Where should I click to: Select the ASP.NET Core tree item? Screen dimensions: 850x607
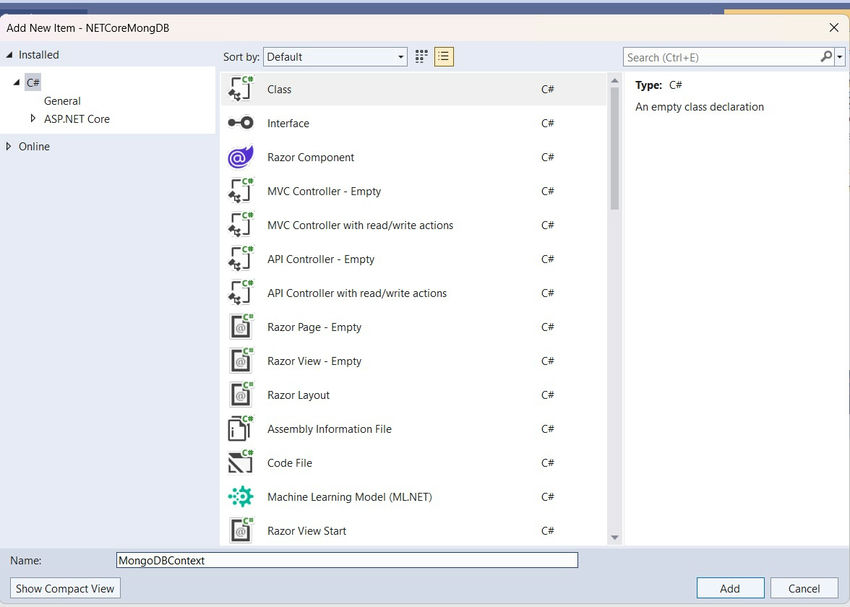(x=78, y=119)
